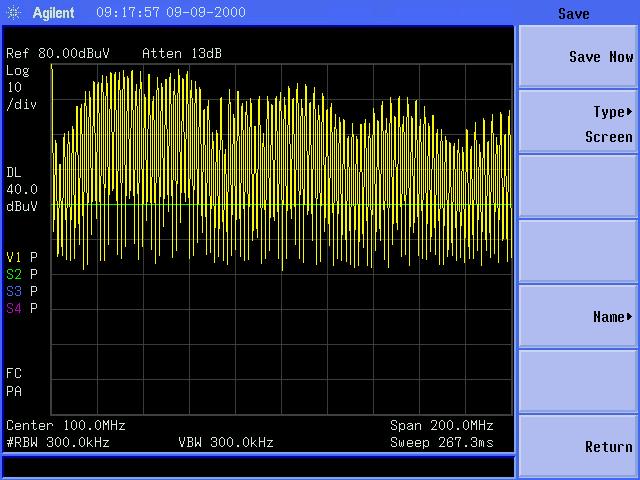Click the Span 200.0MHz readout
640x480 pixels.
point(441,425)
